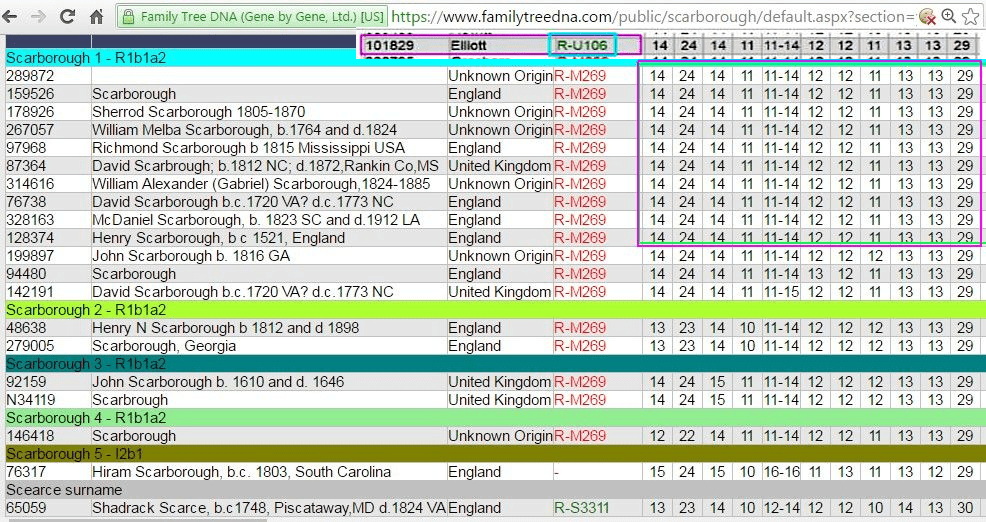
Task: Click kit number 128374
Action: (x=30, y=238)
